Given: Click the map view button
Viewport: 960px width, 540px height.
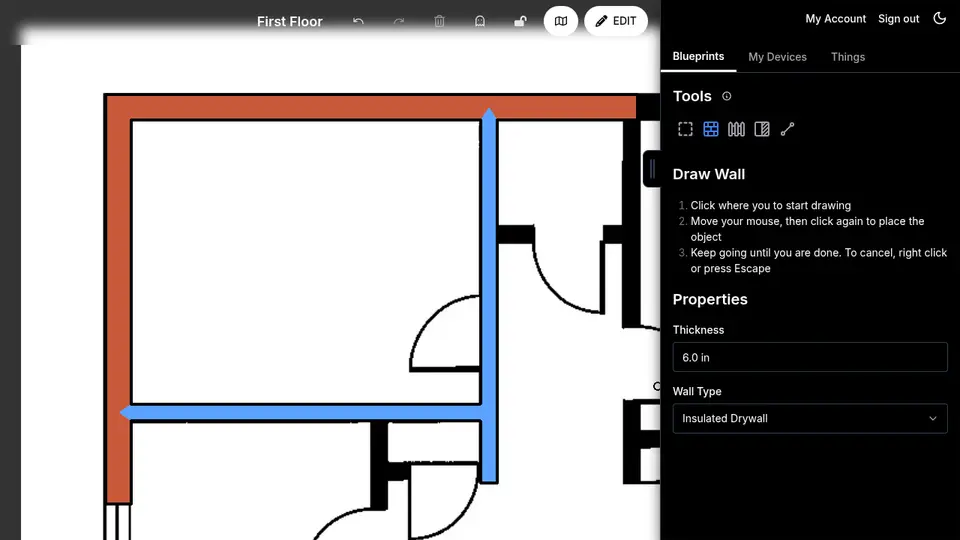Looking at the screenshot, I should (x=561, y=21).
